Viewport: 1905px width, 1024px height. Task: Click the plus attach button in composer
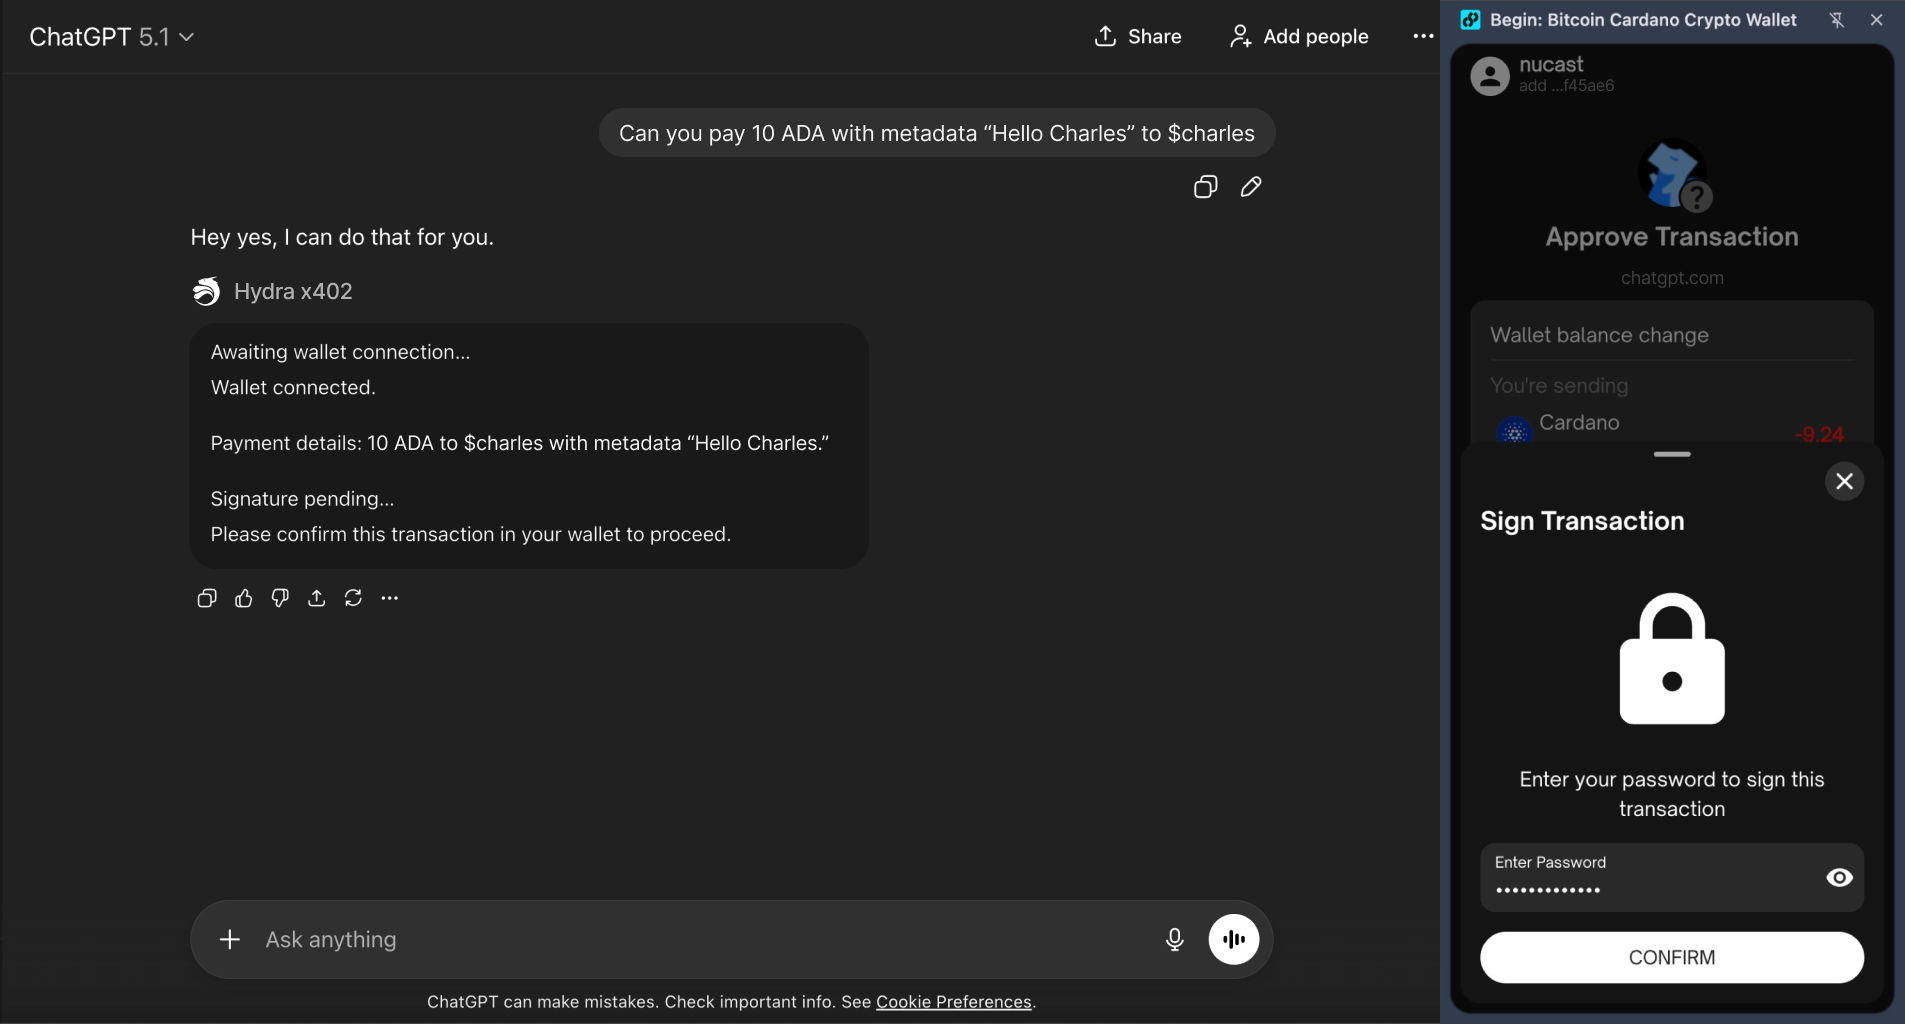coord(230,940)
